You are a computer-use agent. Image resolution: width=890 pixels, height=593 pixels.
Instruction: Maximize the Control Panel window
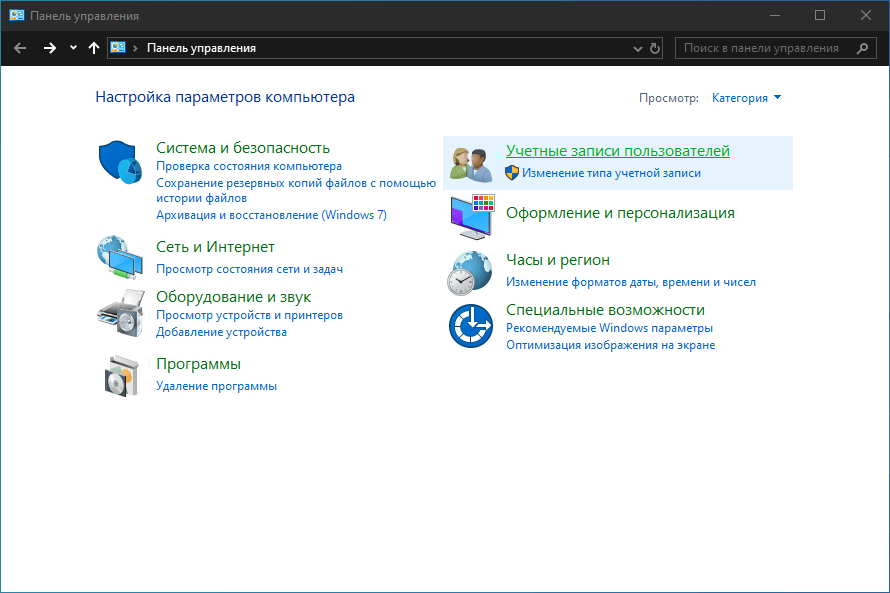[x=820, y=15]
